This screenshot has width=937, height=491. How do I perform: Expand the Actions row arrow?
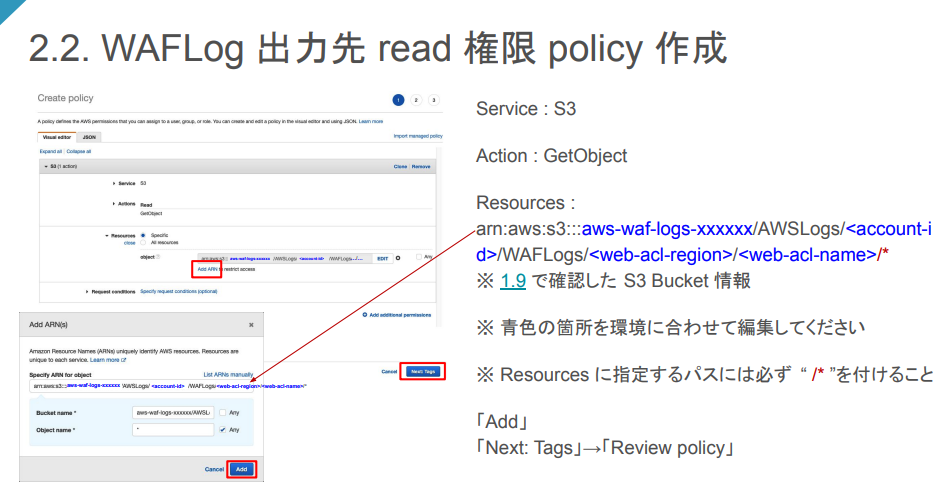tap(114, 204)
